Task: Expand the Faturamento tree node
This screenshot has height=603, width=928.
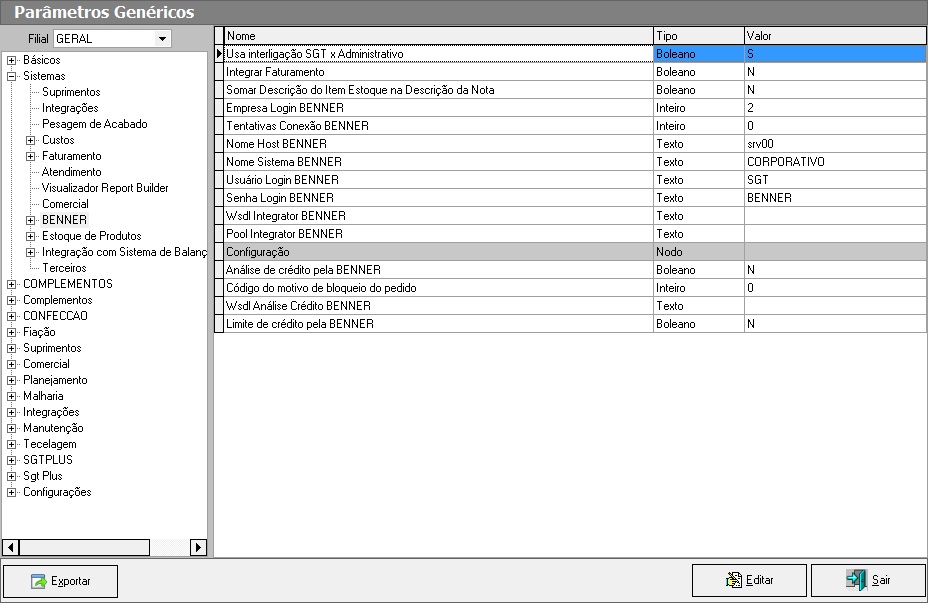Action: 31,156
